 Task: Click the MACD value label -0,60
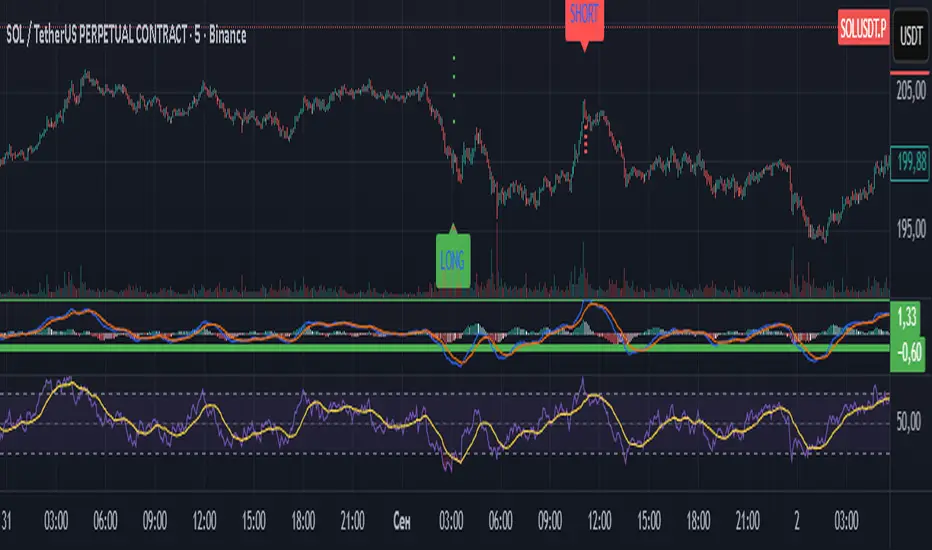tap(909, 353)
